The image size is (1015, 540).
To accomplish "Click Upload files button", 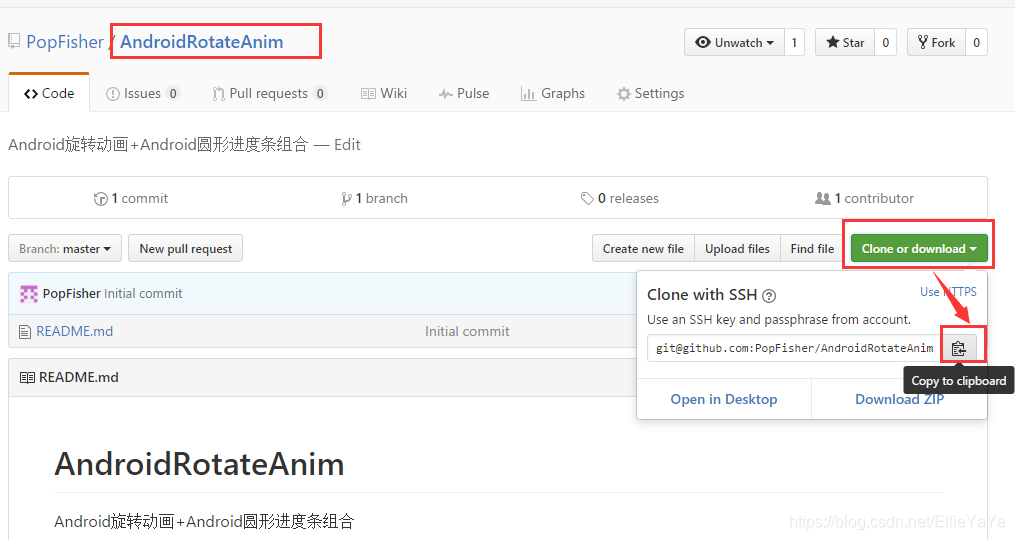I will 737,249.
